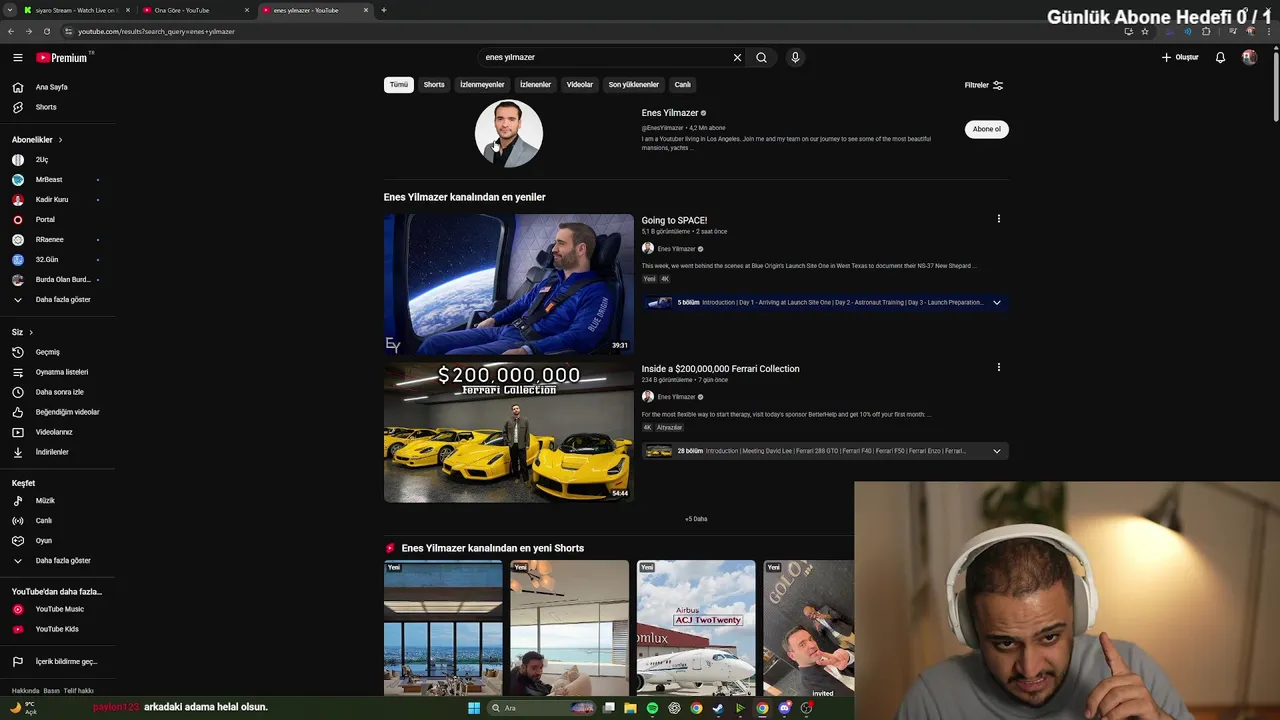1280x720 pixels.
Task: Open the Going to SPACE! title link
Action: 674,220
